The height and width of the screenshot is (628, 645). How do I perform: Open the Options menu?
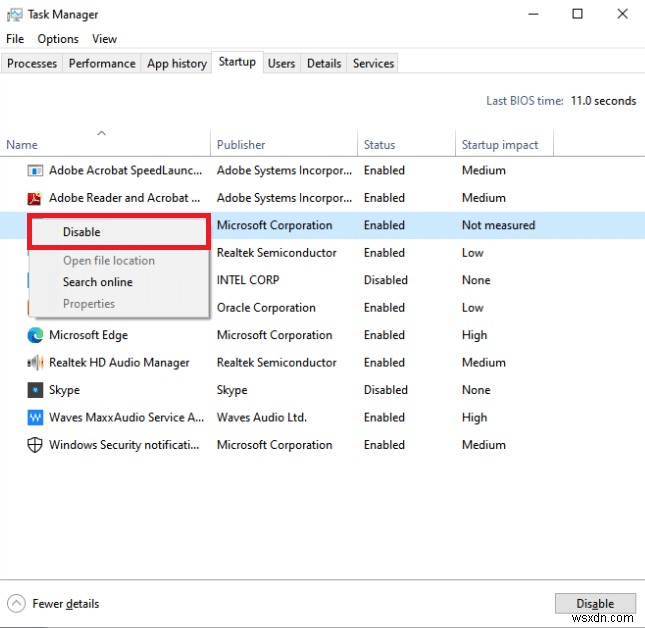[x=58, y=39]
